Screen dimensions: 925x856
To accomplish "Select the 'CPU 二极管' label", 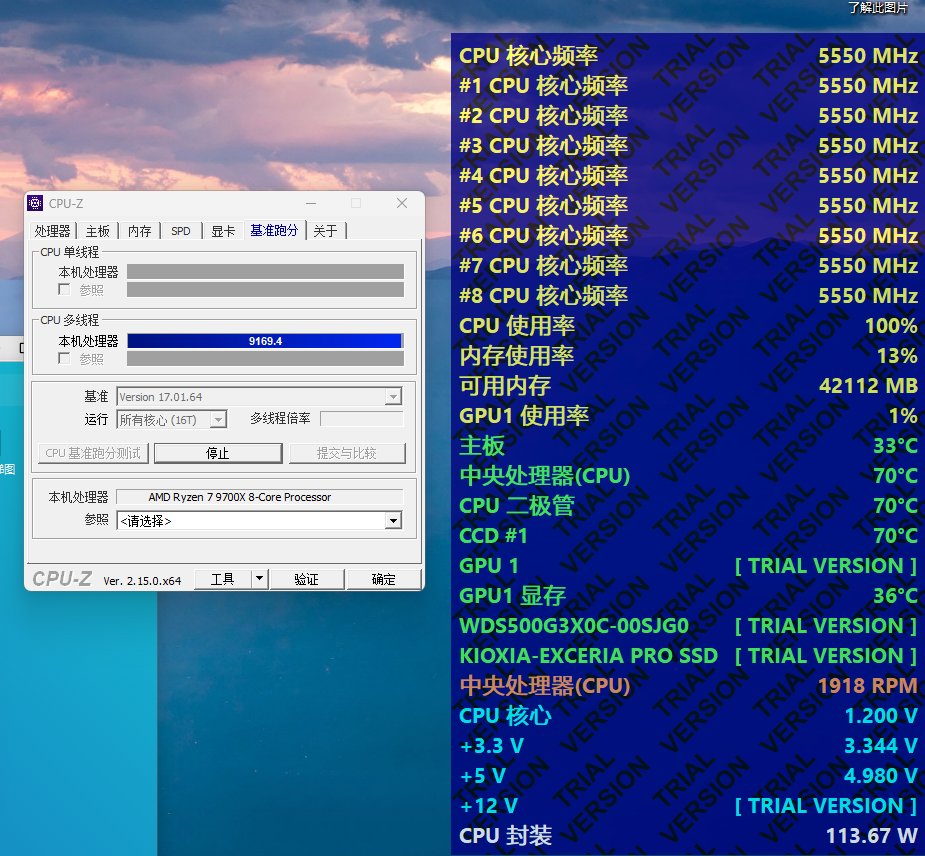I will click(x=517, y=506).
